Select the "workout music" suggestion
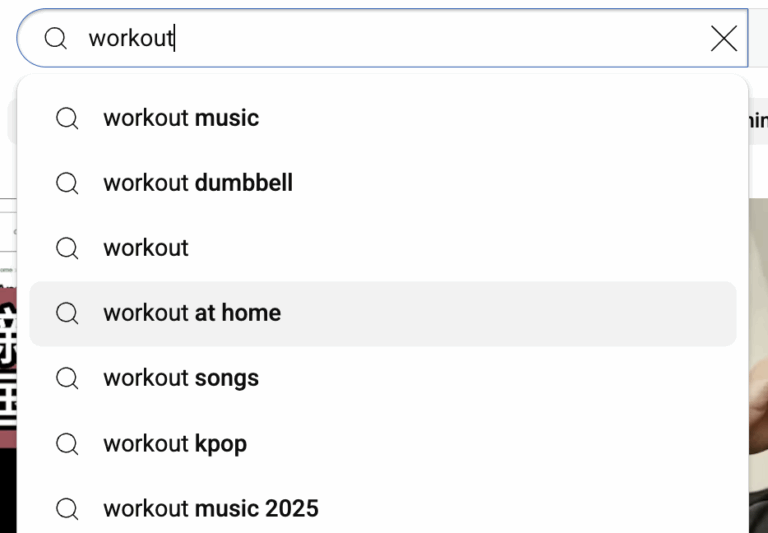Image resolution: width=768 pixels, height=533 pixels. (x=181, y=118)
